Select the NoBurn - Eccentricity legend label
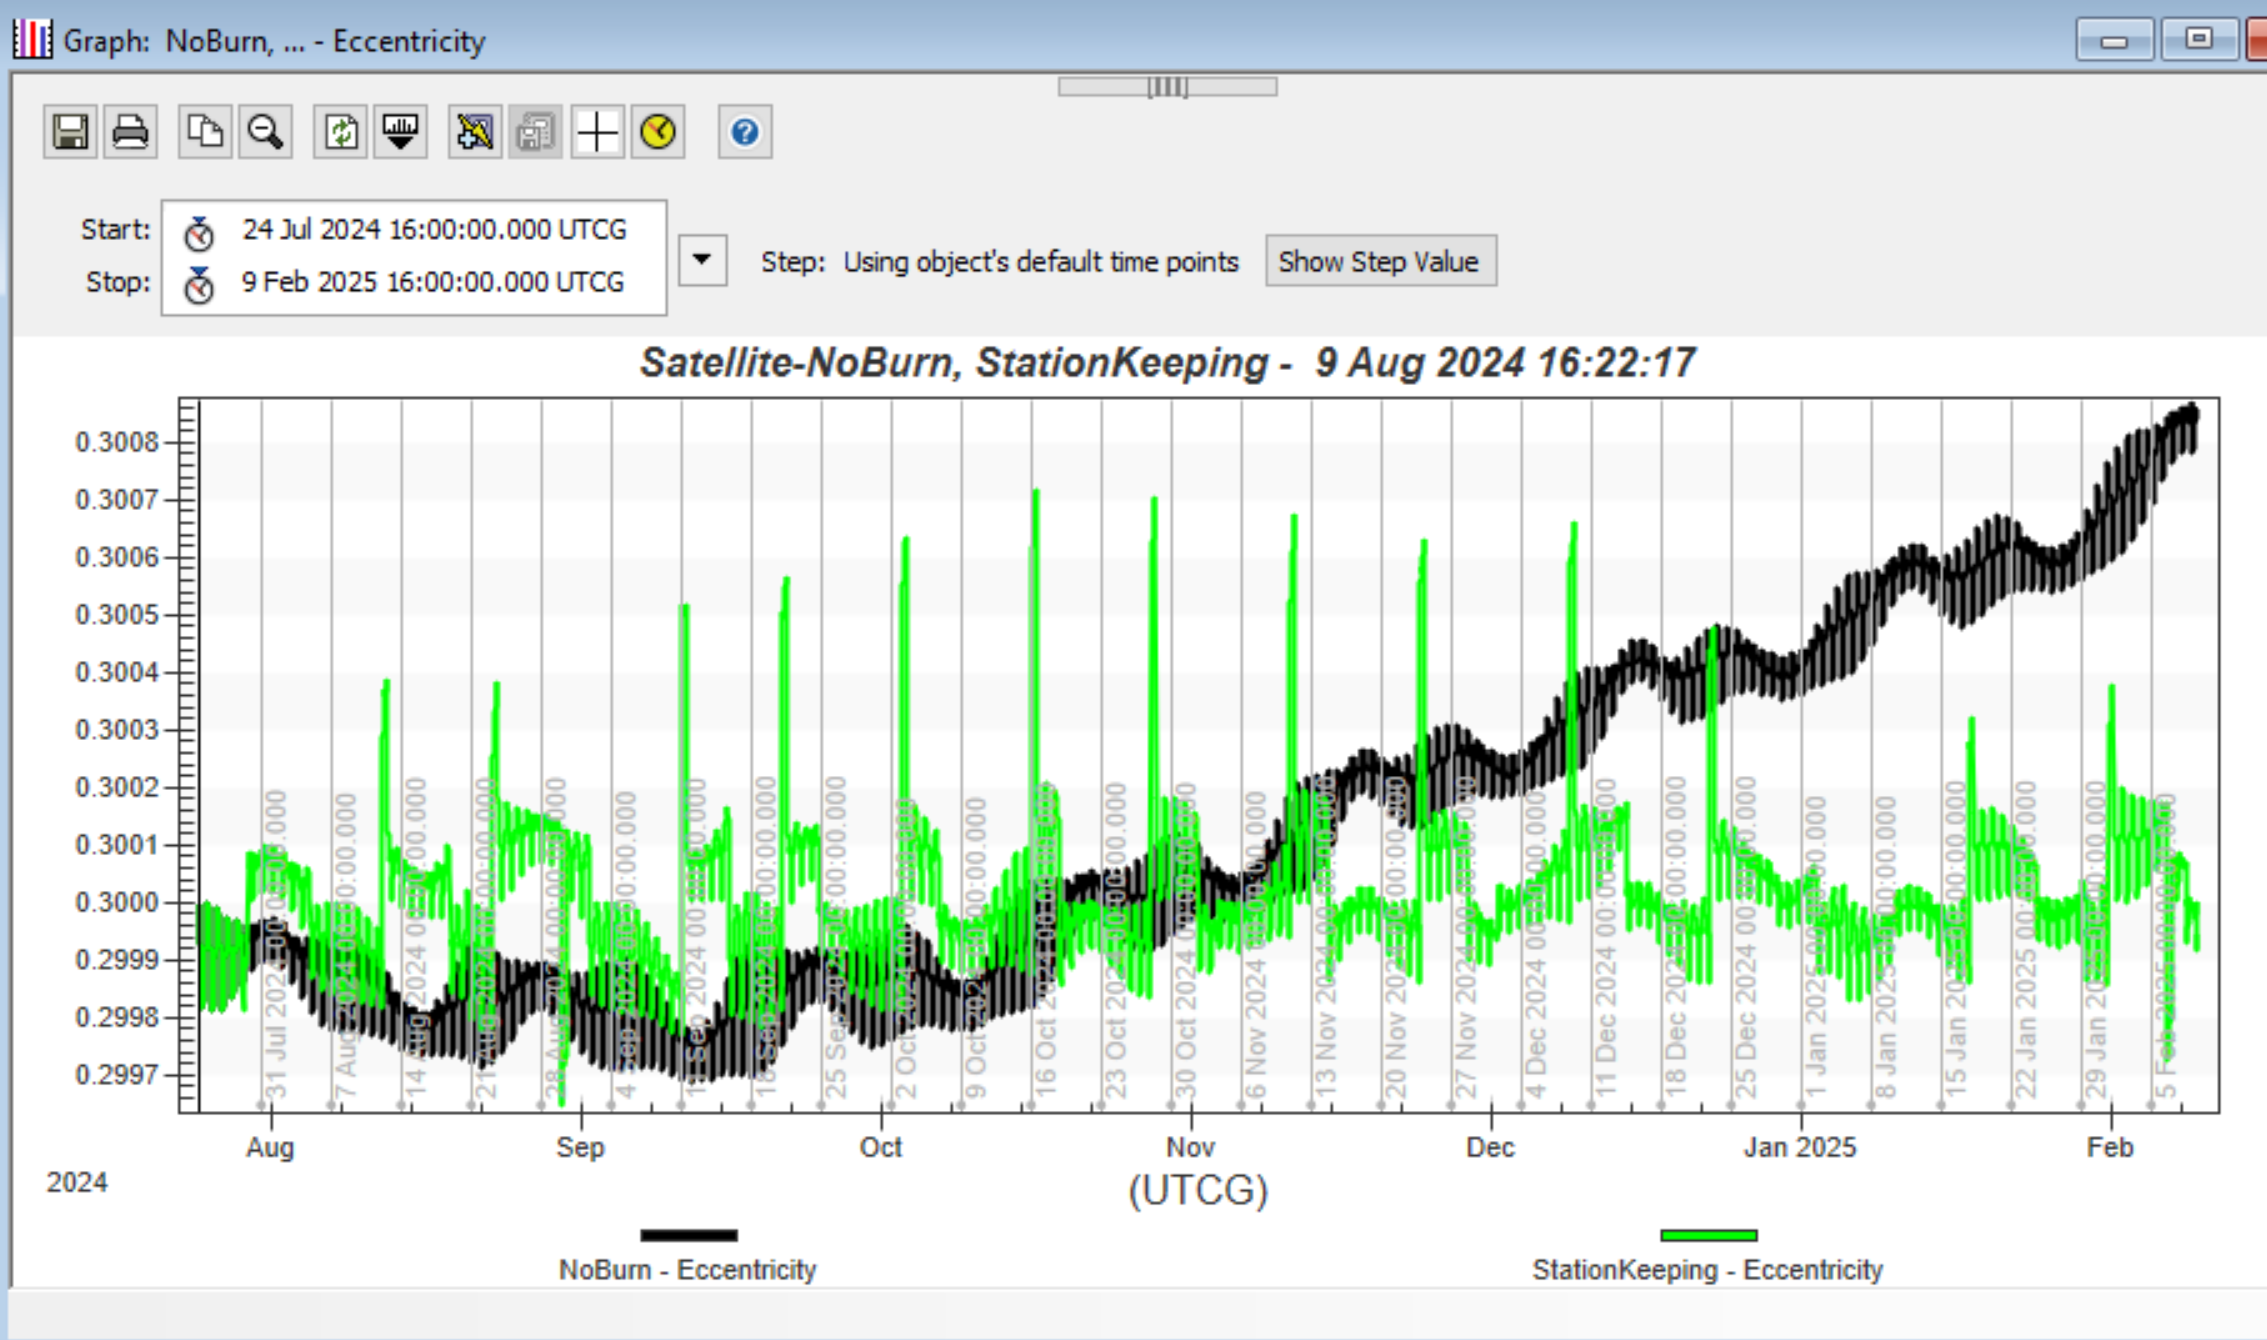The image size is (2267, 1340). [688, 1270]
